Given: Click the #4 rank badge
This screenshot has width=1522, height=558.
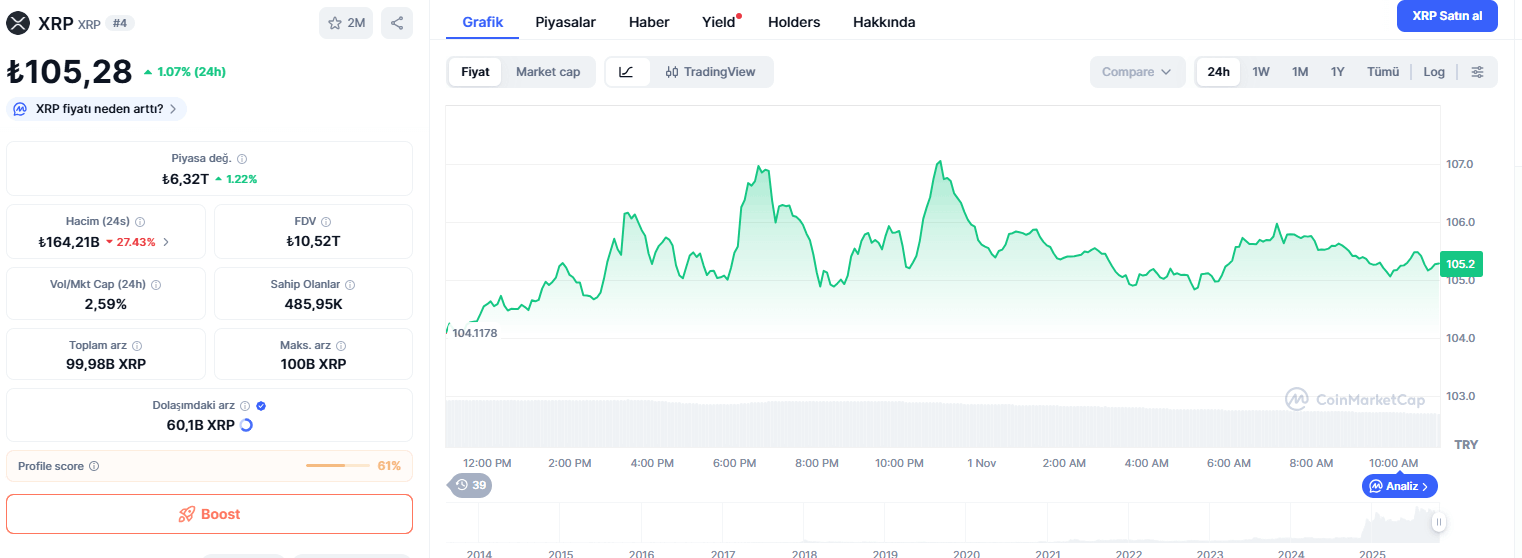Looking at the screenshot, I should point(119,24).
